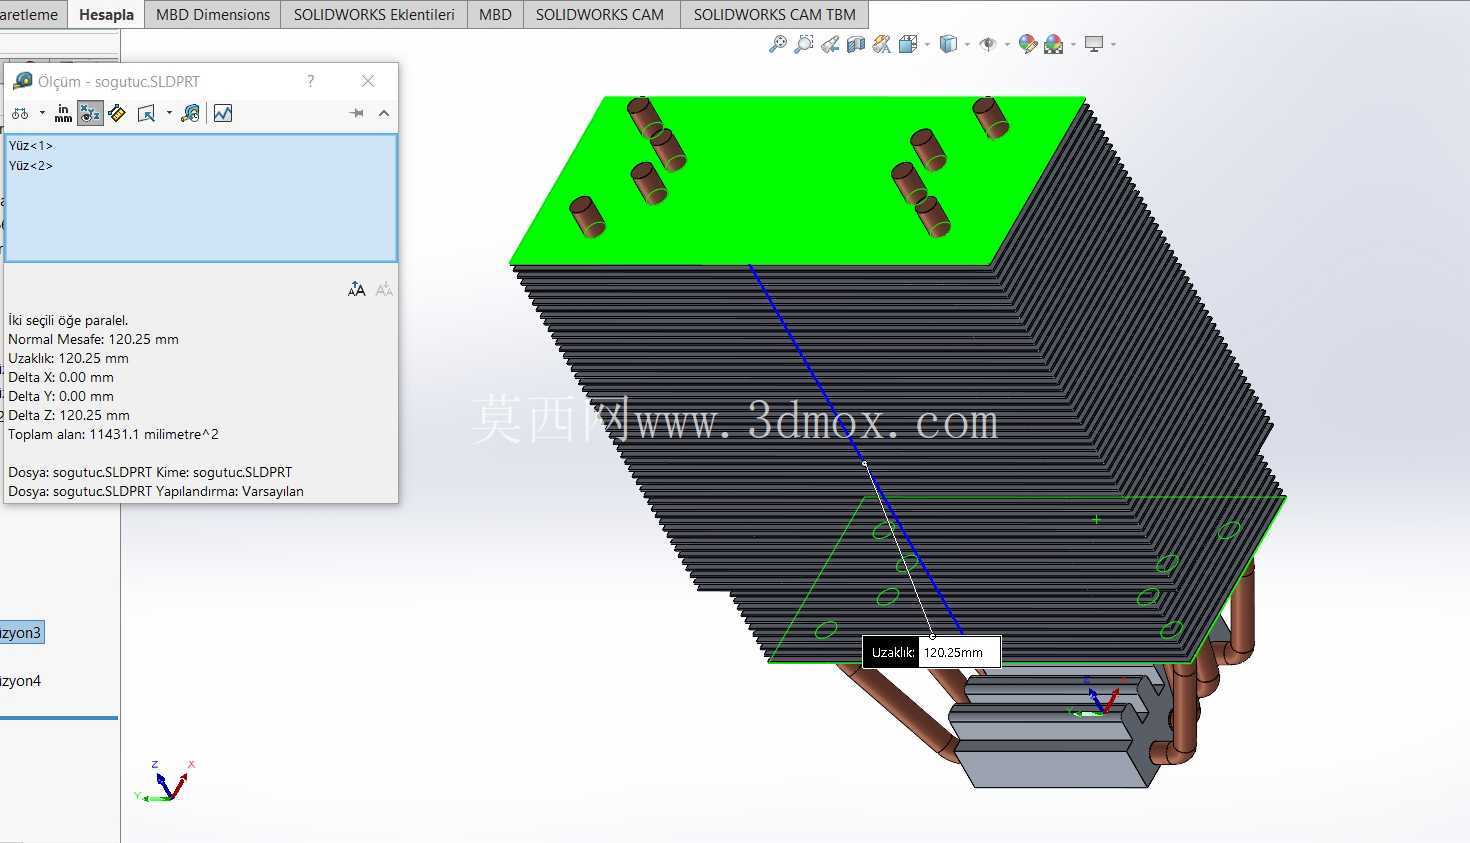Click Measurement History icon
The height and width of the screenshot is (843, 1470).
190,114
